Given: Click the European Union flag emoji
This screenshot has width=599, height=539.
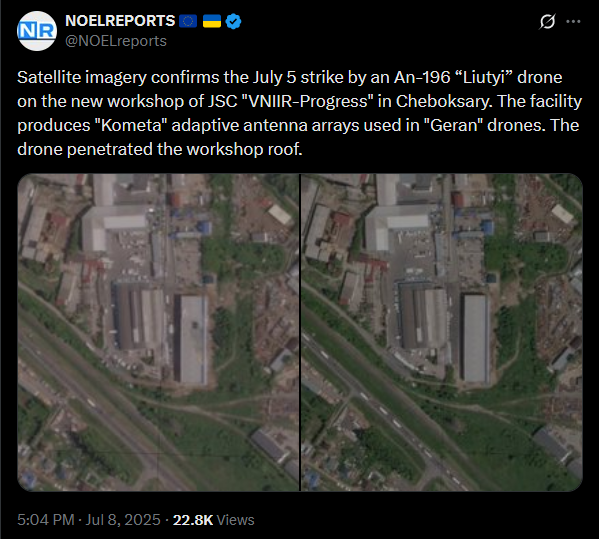Looking at the screenshot, I should pos(188,21).
